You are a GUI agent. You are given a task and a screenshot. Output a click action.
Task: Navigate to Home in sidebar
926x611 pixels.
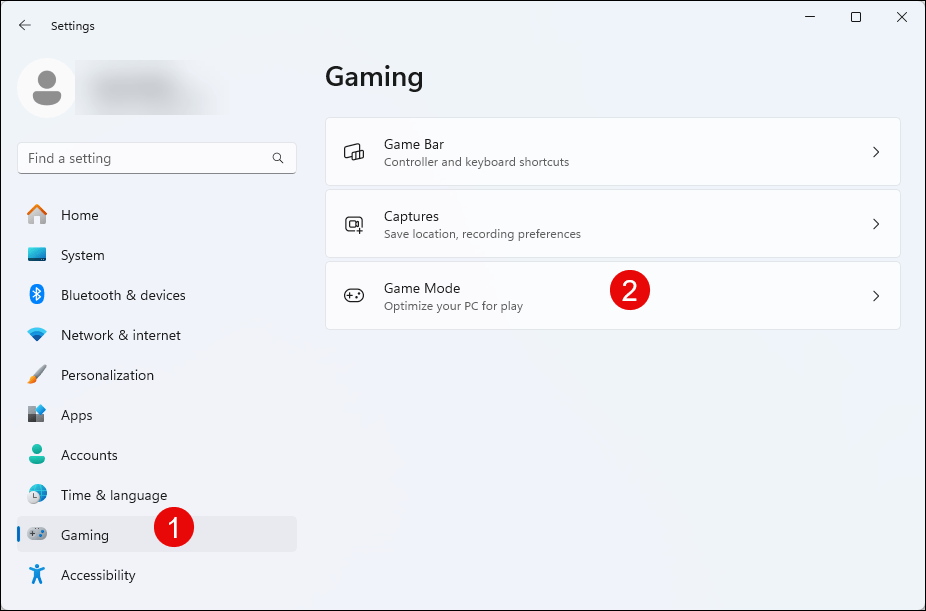tap(79, 215)
